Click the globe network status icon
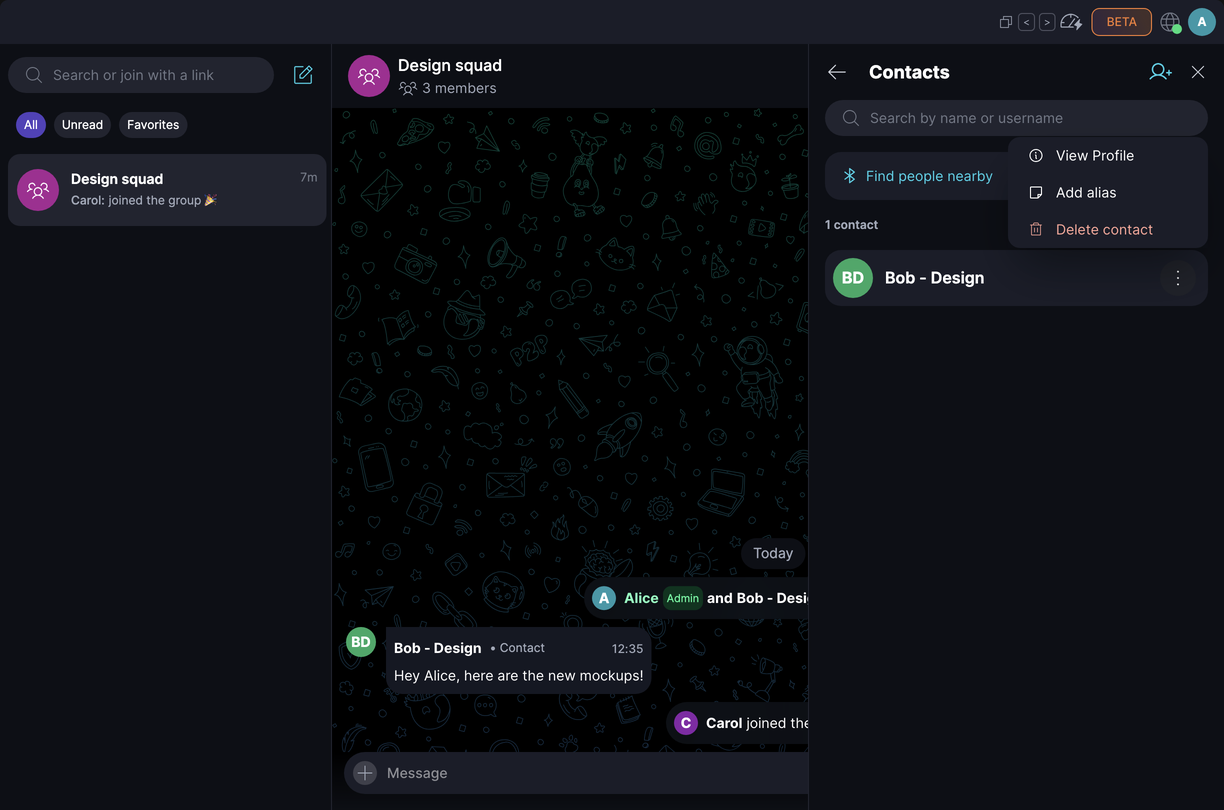Image resolution: width=1224 pixels, height=810 pixels. (x=1170, y=22)
